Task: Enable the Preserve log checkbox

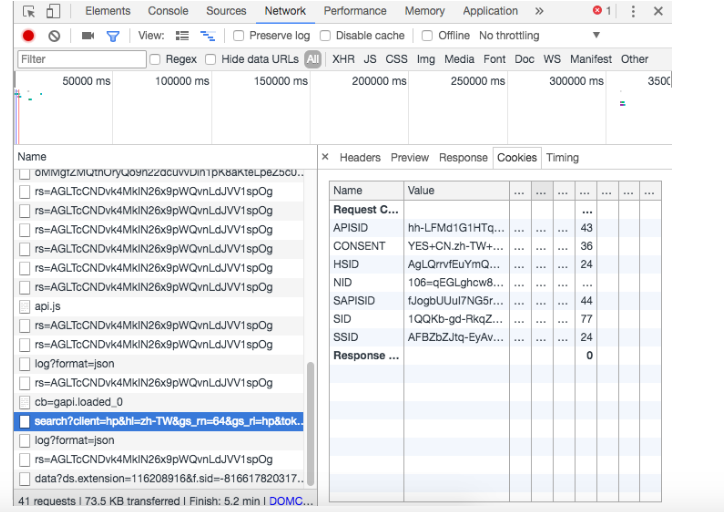Action: click(238, 36)
